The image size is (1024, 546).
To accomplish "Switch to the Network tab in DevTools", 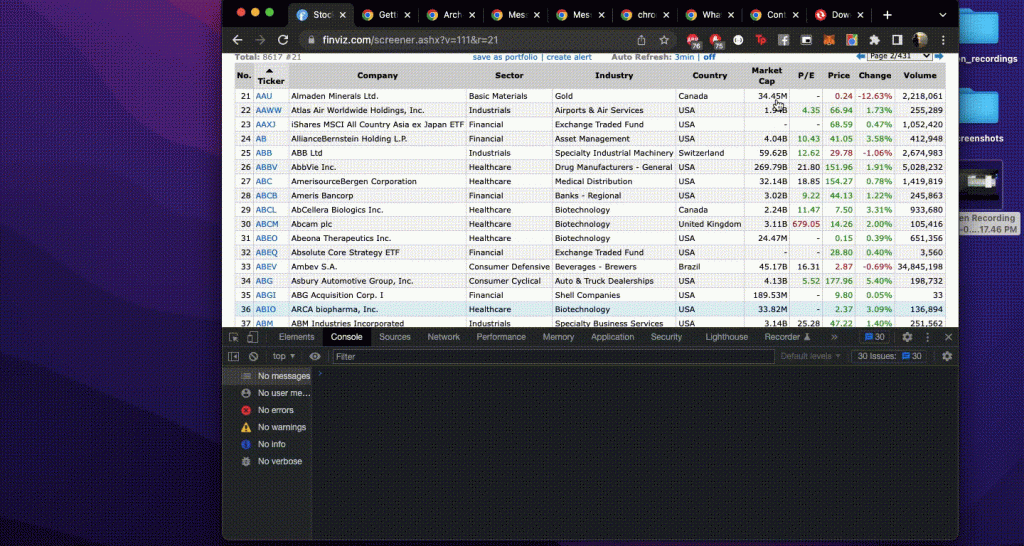I will (x=443, y=337).
